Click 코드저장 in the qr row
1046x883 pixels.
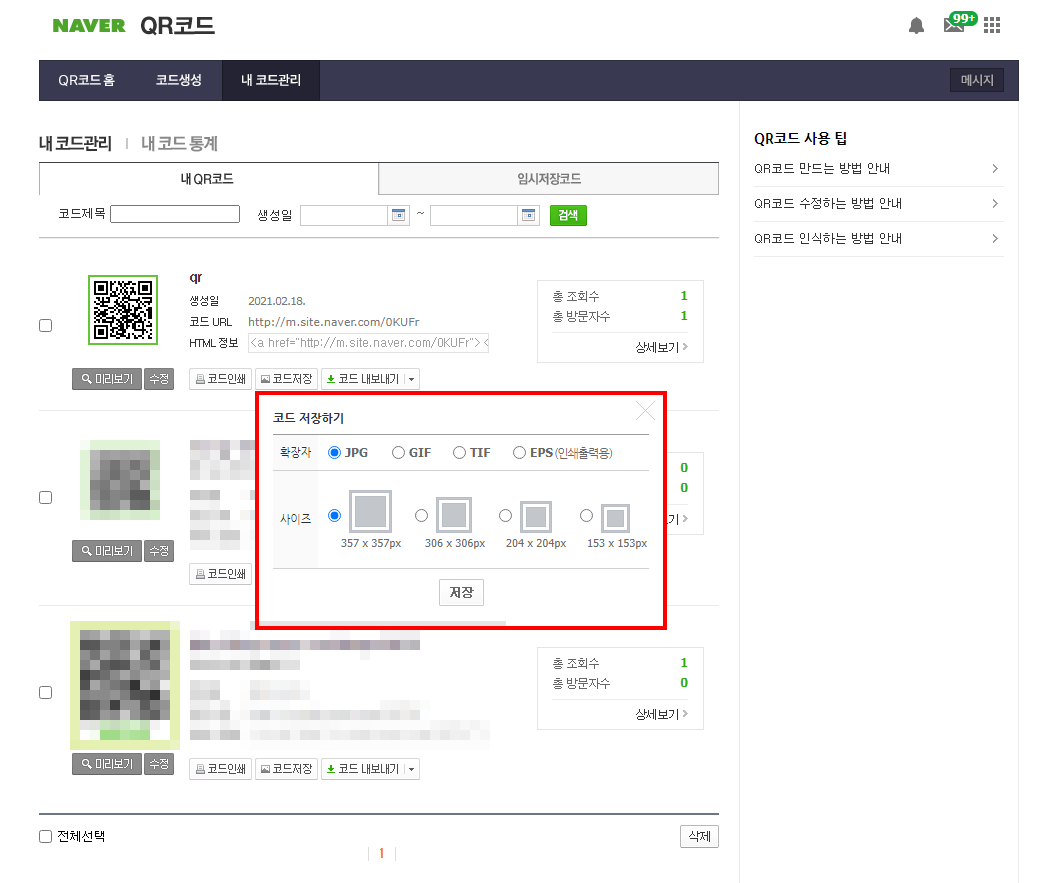(286, 379)
